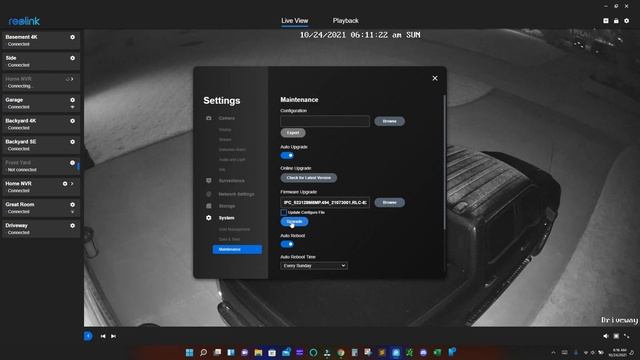640x360 pixels.
Task: Click Camera icon in Settings sidebar
Action: [209, 118]
